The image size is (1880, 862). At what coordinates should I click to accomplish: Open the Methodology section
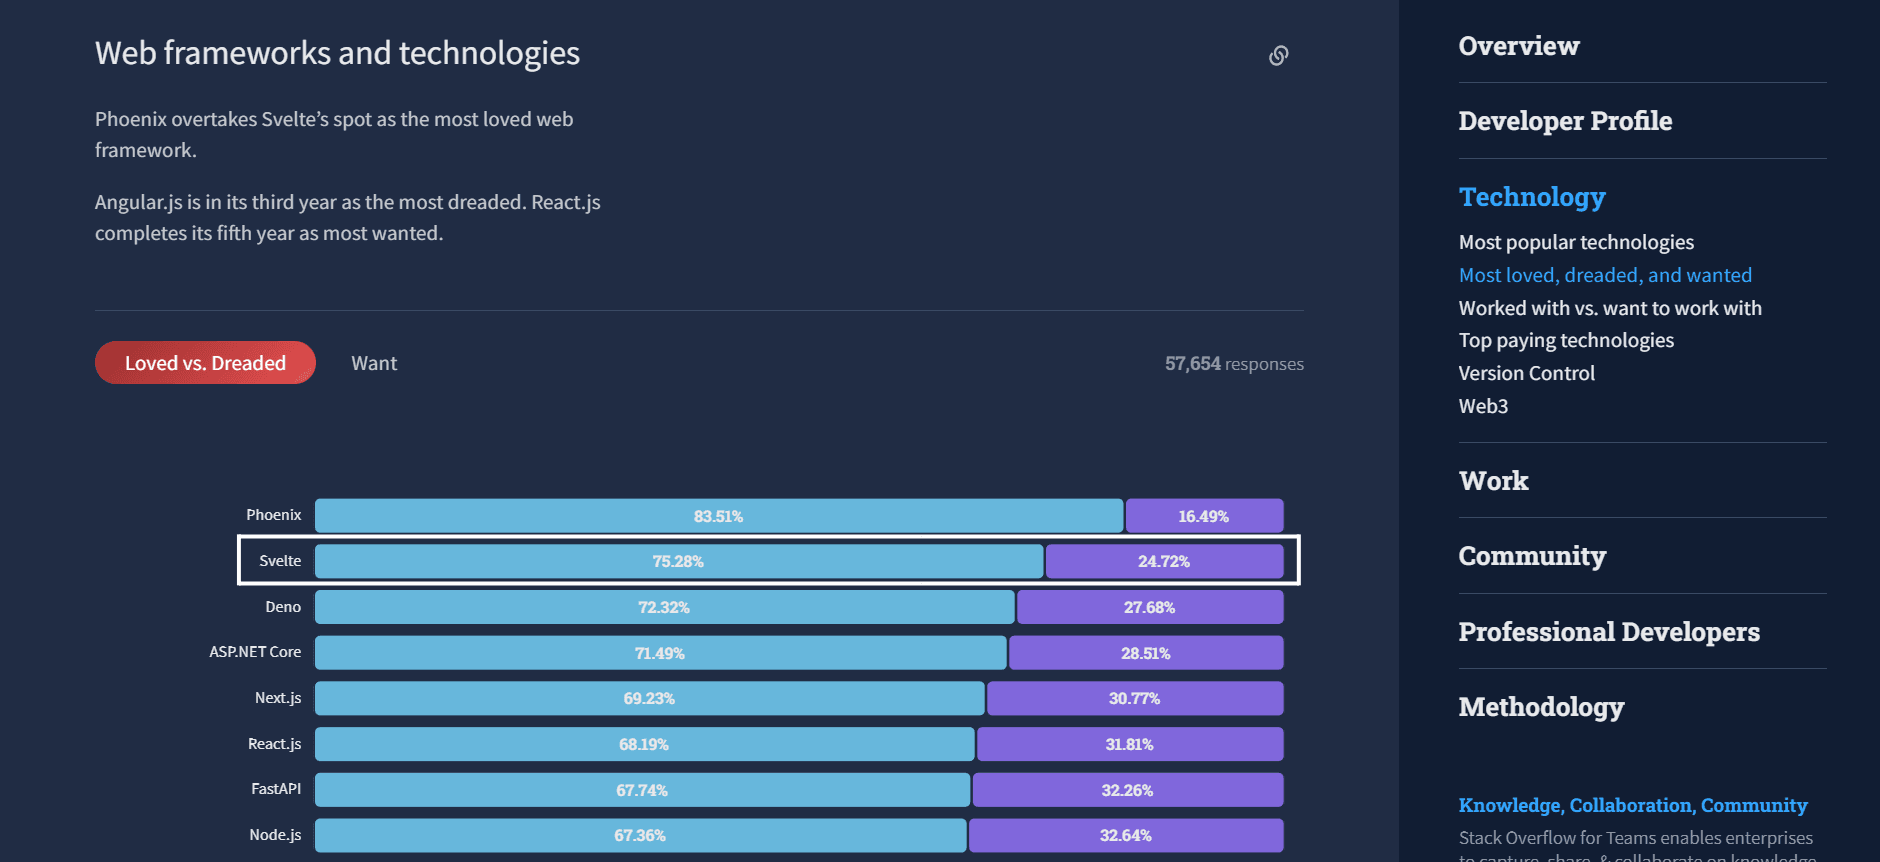(1541, 707)
